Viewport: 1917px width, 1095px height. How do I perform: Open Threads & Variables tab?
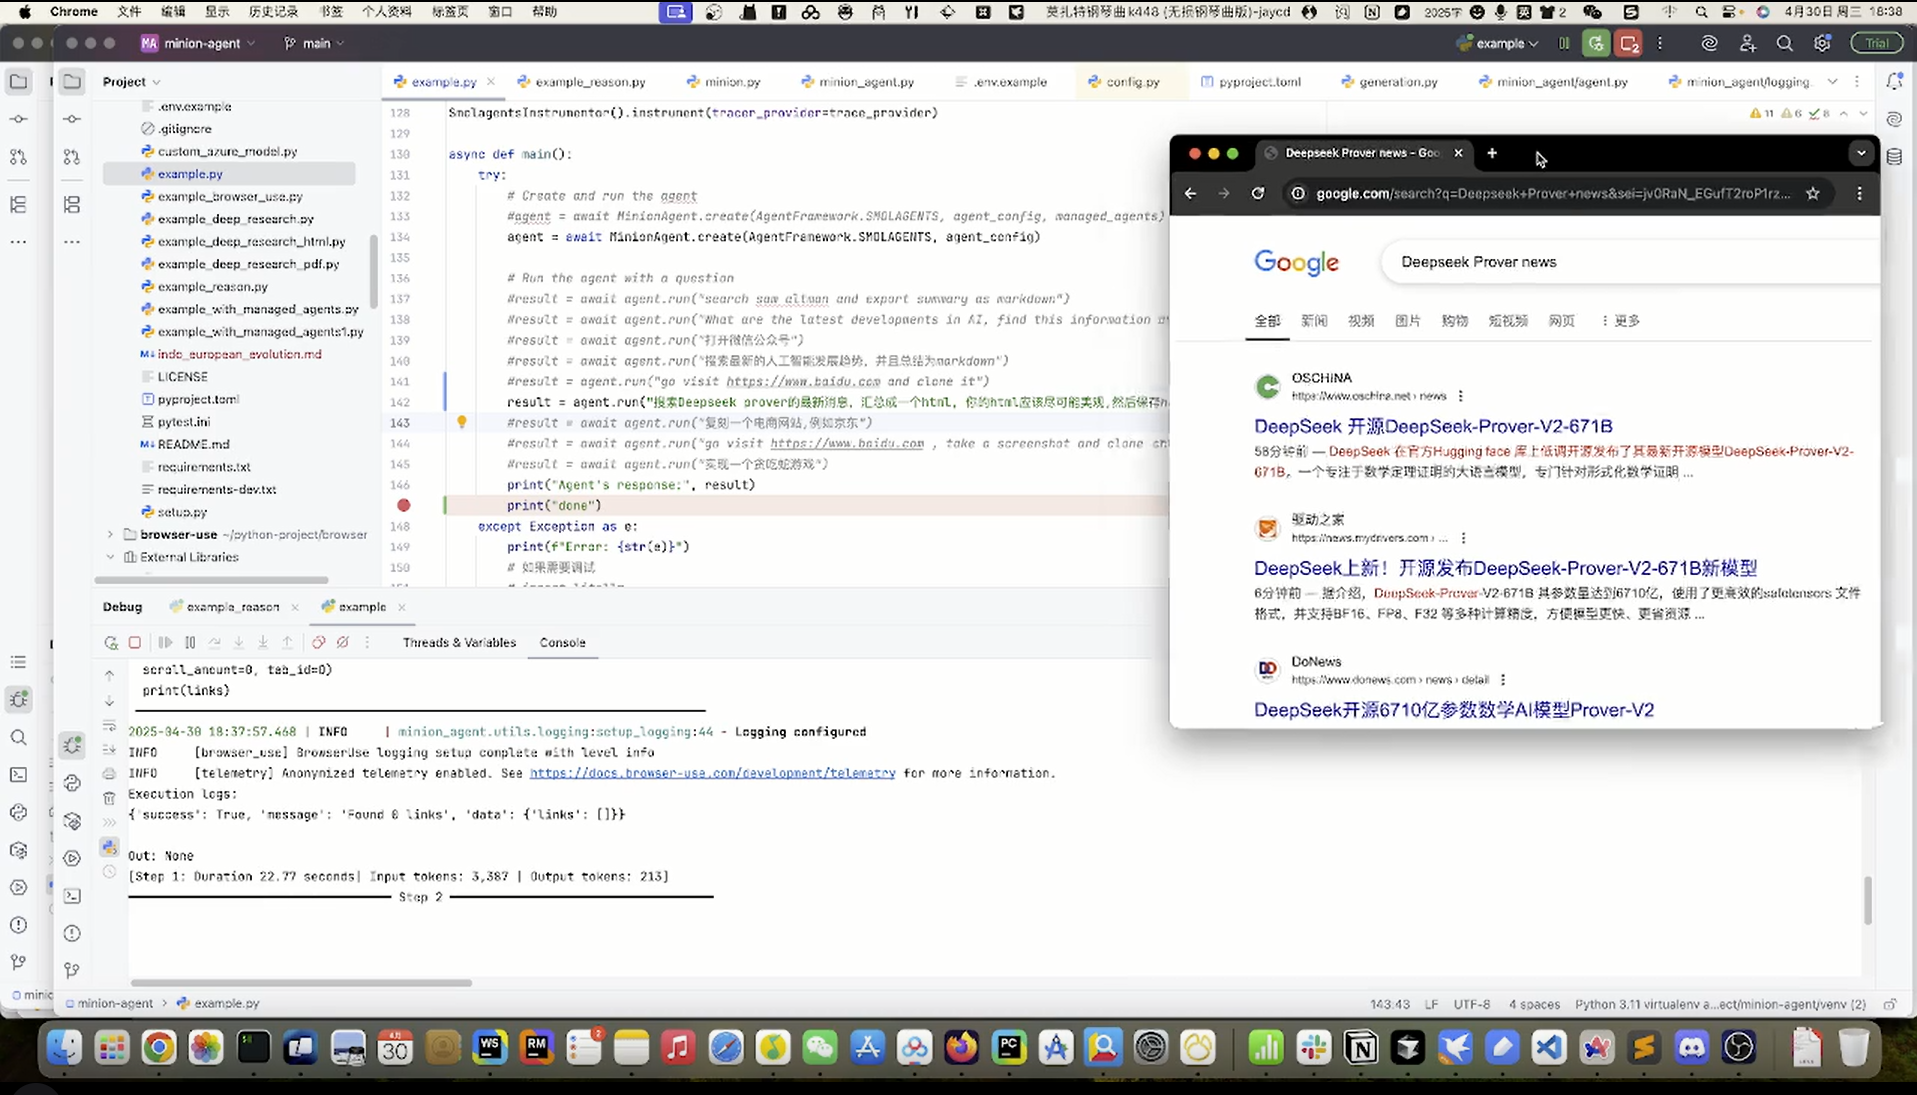[459, 643]
